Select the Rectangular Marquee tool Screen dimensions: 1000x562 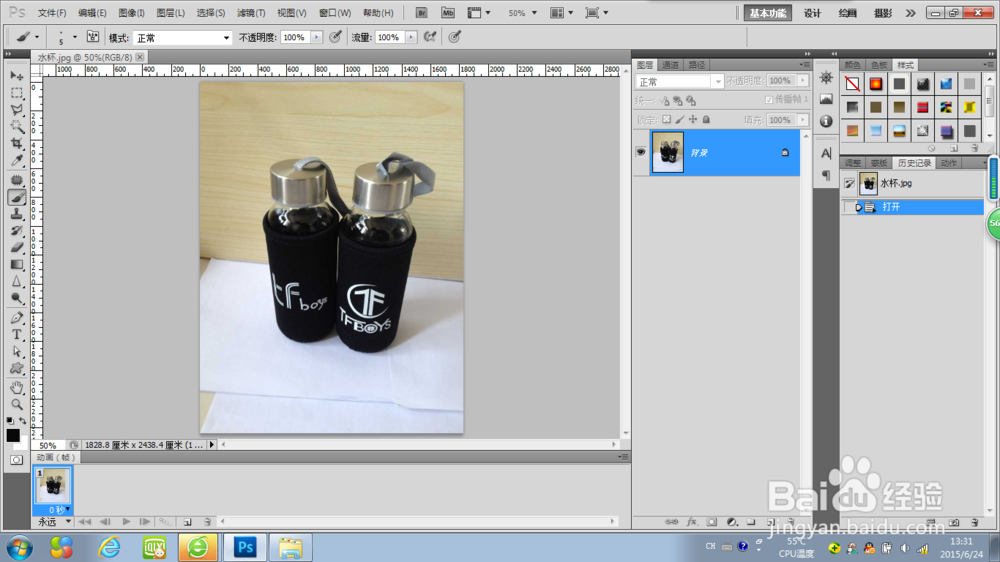[17, 93]
